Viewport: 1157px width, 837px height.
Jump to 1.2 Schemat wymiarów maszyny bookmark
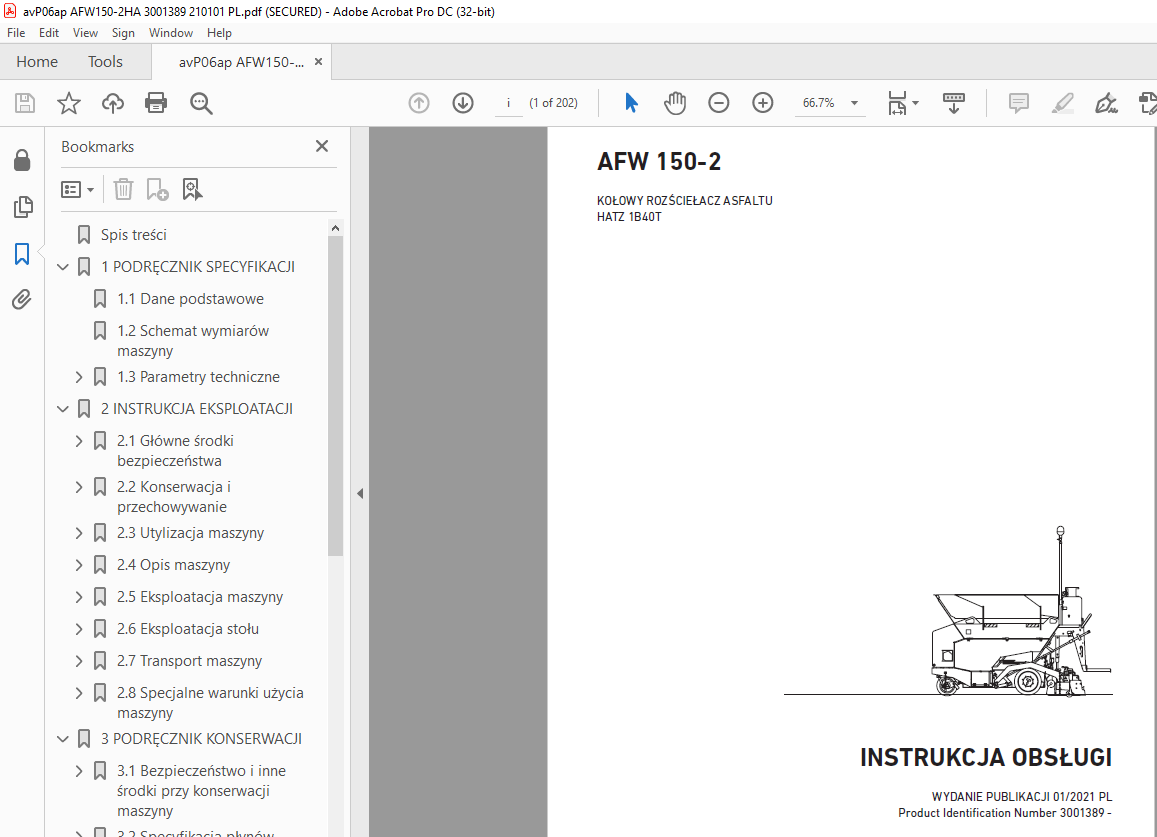pos(193,341)
